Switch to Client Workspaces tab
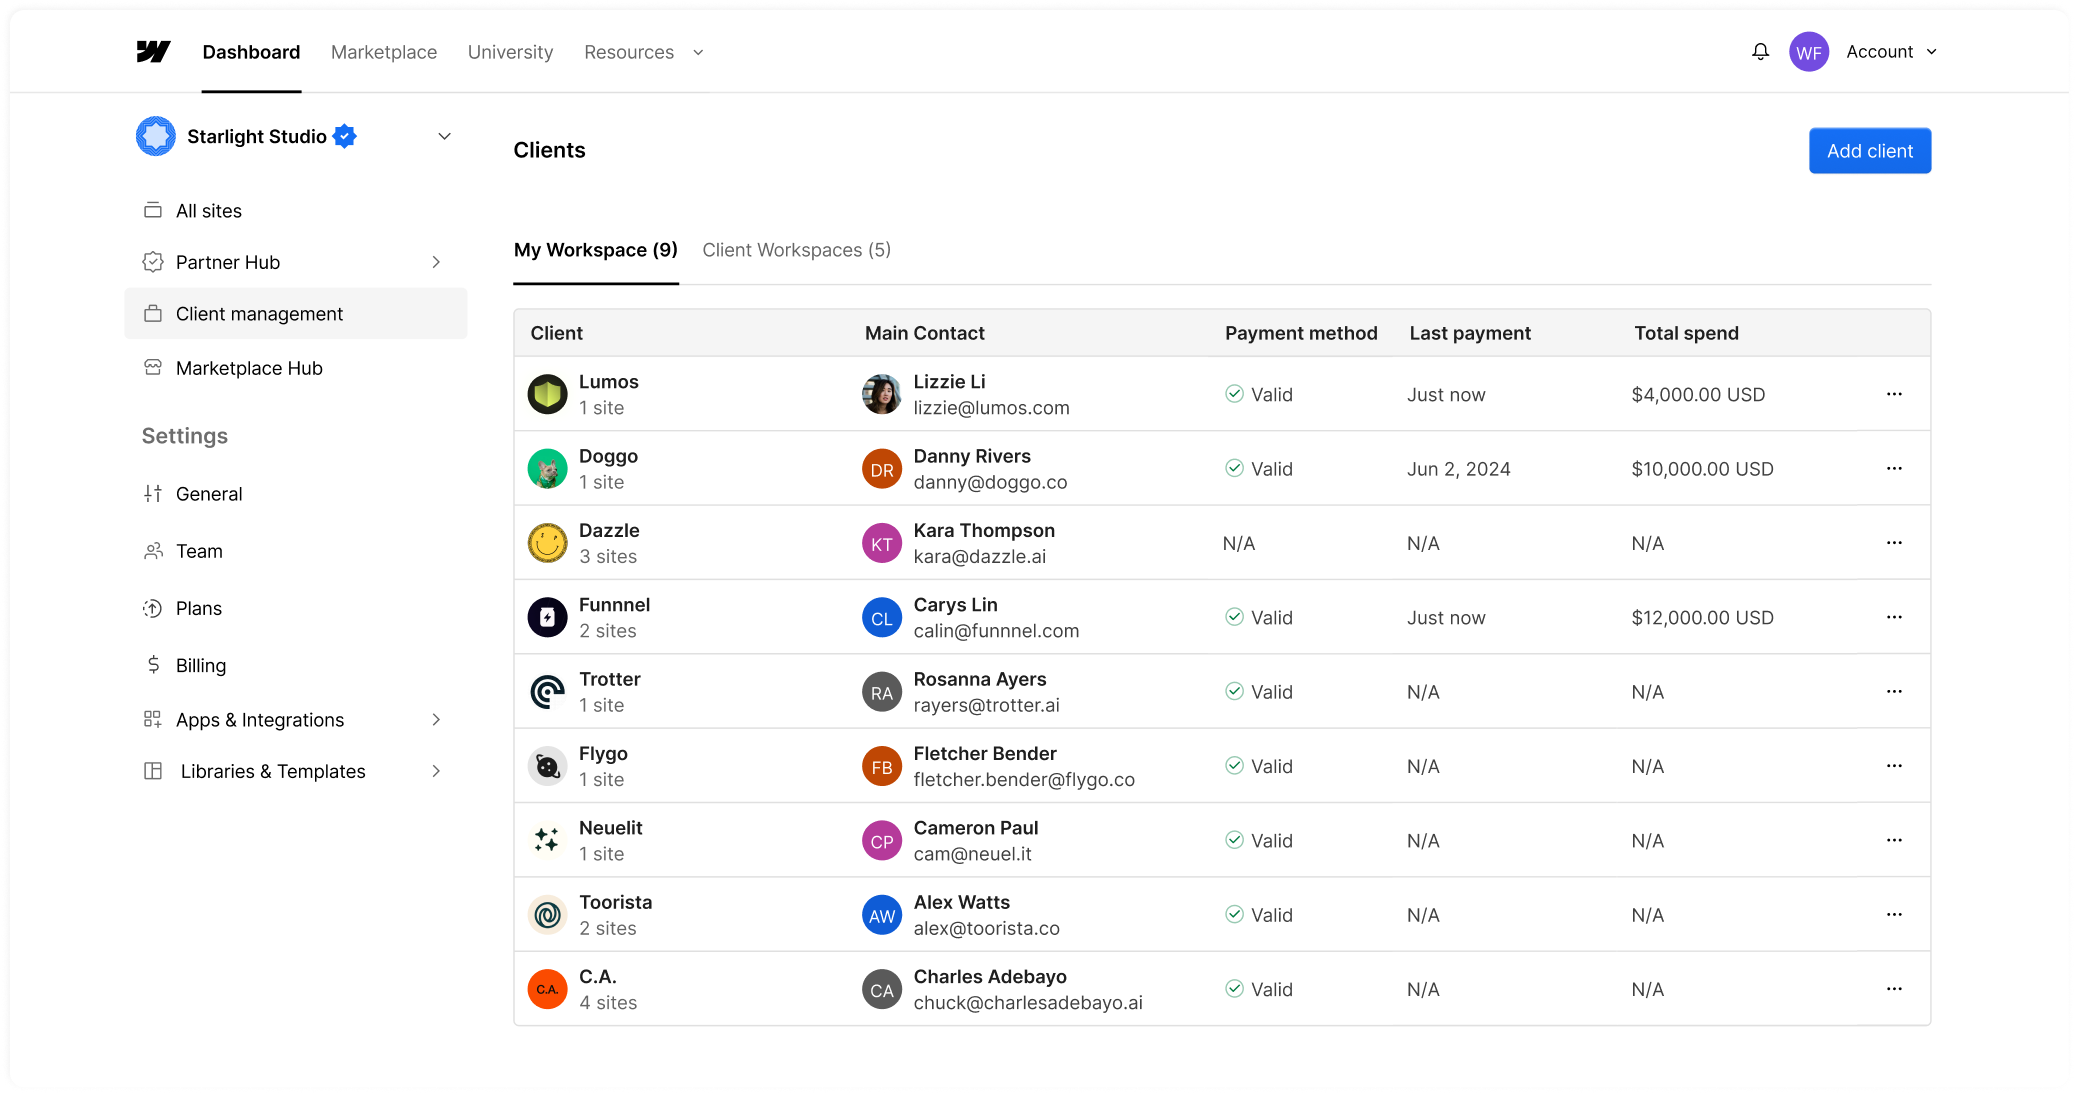Image resolution: width=2075 pixels, height=1094 pixels. coord(796,250)
